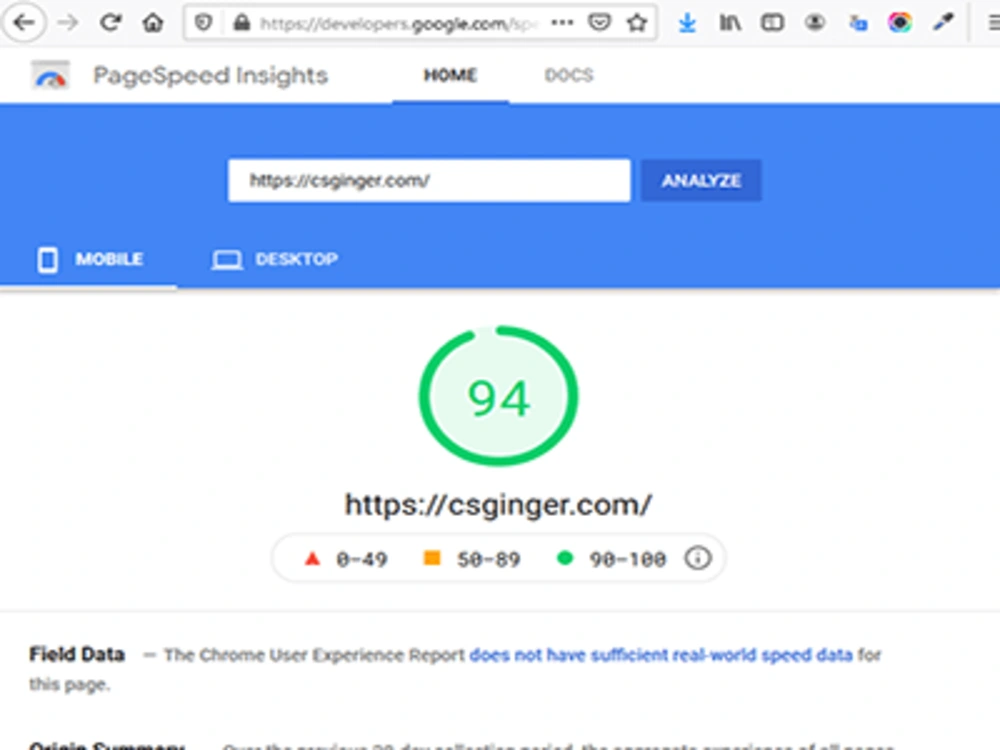This screenshot has height=750, width=1000.
Task: Open the Downloads arrow icon
Action: (x=687, y=22)
